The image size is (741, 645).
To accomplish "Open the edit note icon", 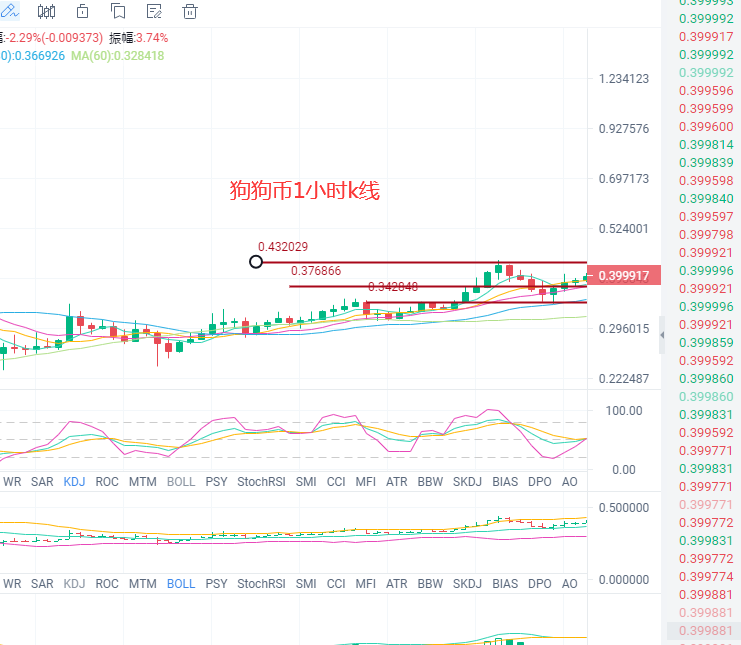I will tap(154, 12).
